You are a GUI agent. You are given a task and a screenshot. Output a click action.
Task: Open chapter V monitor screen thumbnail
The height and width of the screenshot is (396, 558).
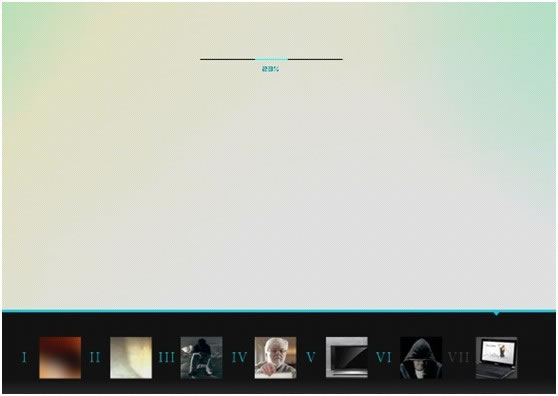tap(347, 358)
